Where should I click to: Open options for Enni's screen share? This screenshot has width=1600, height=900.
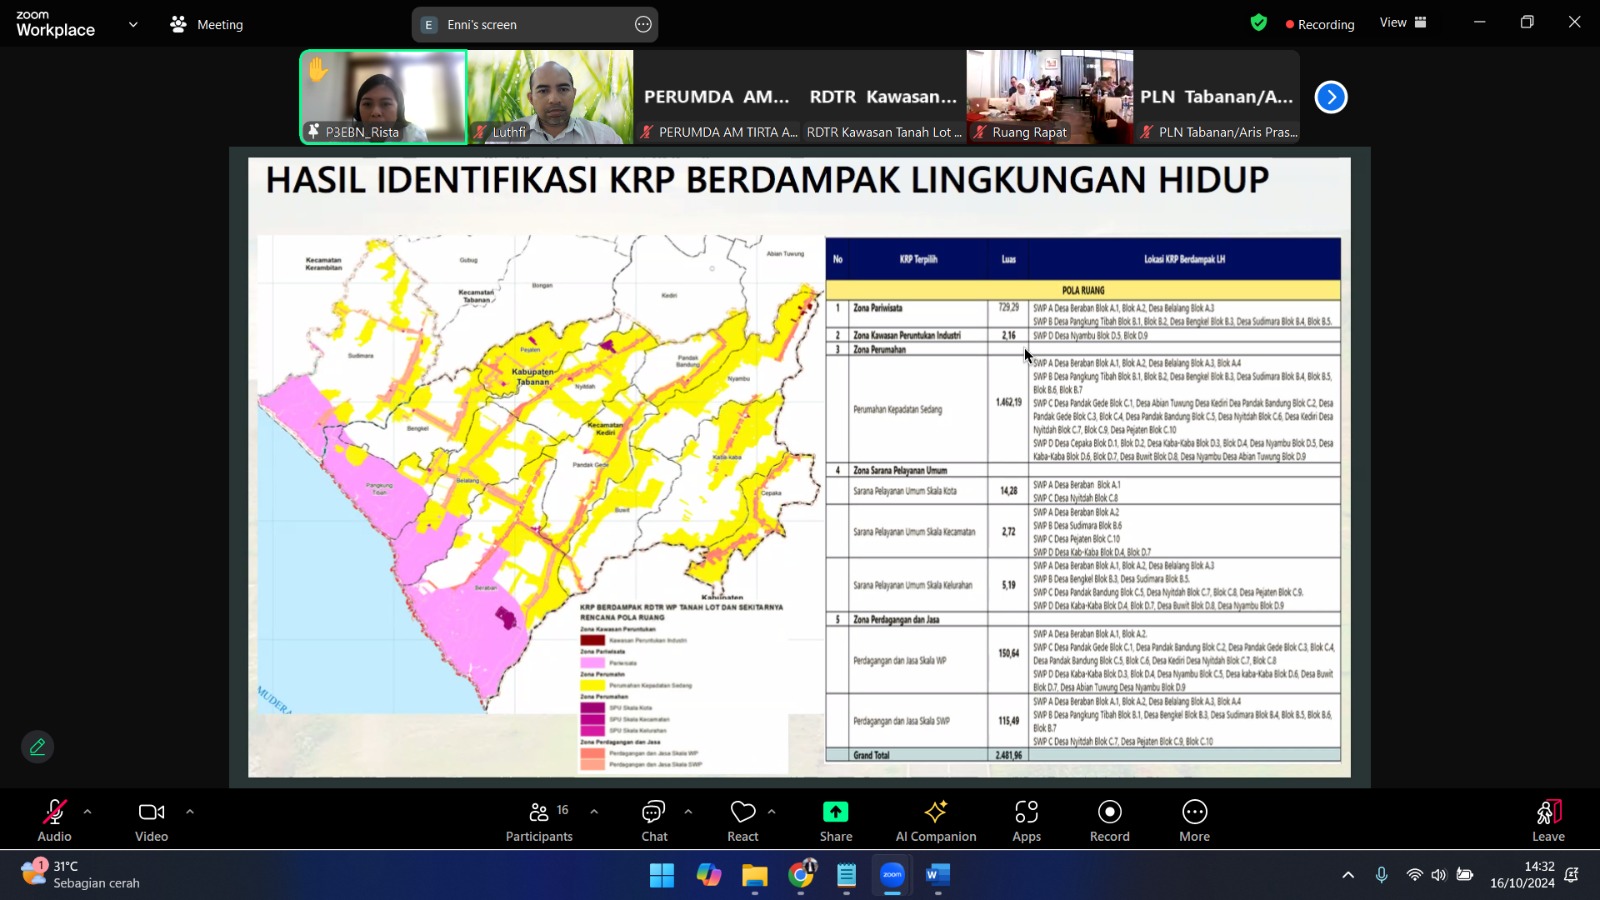point(643,24)
